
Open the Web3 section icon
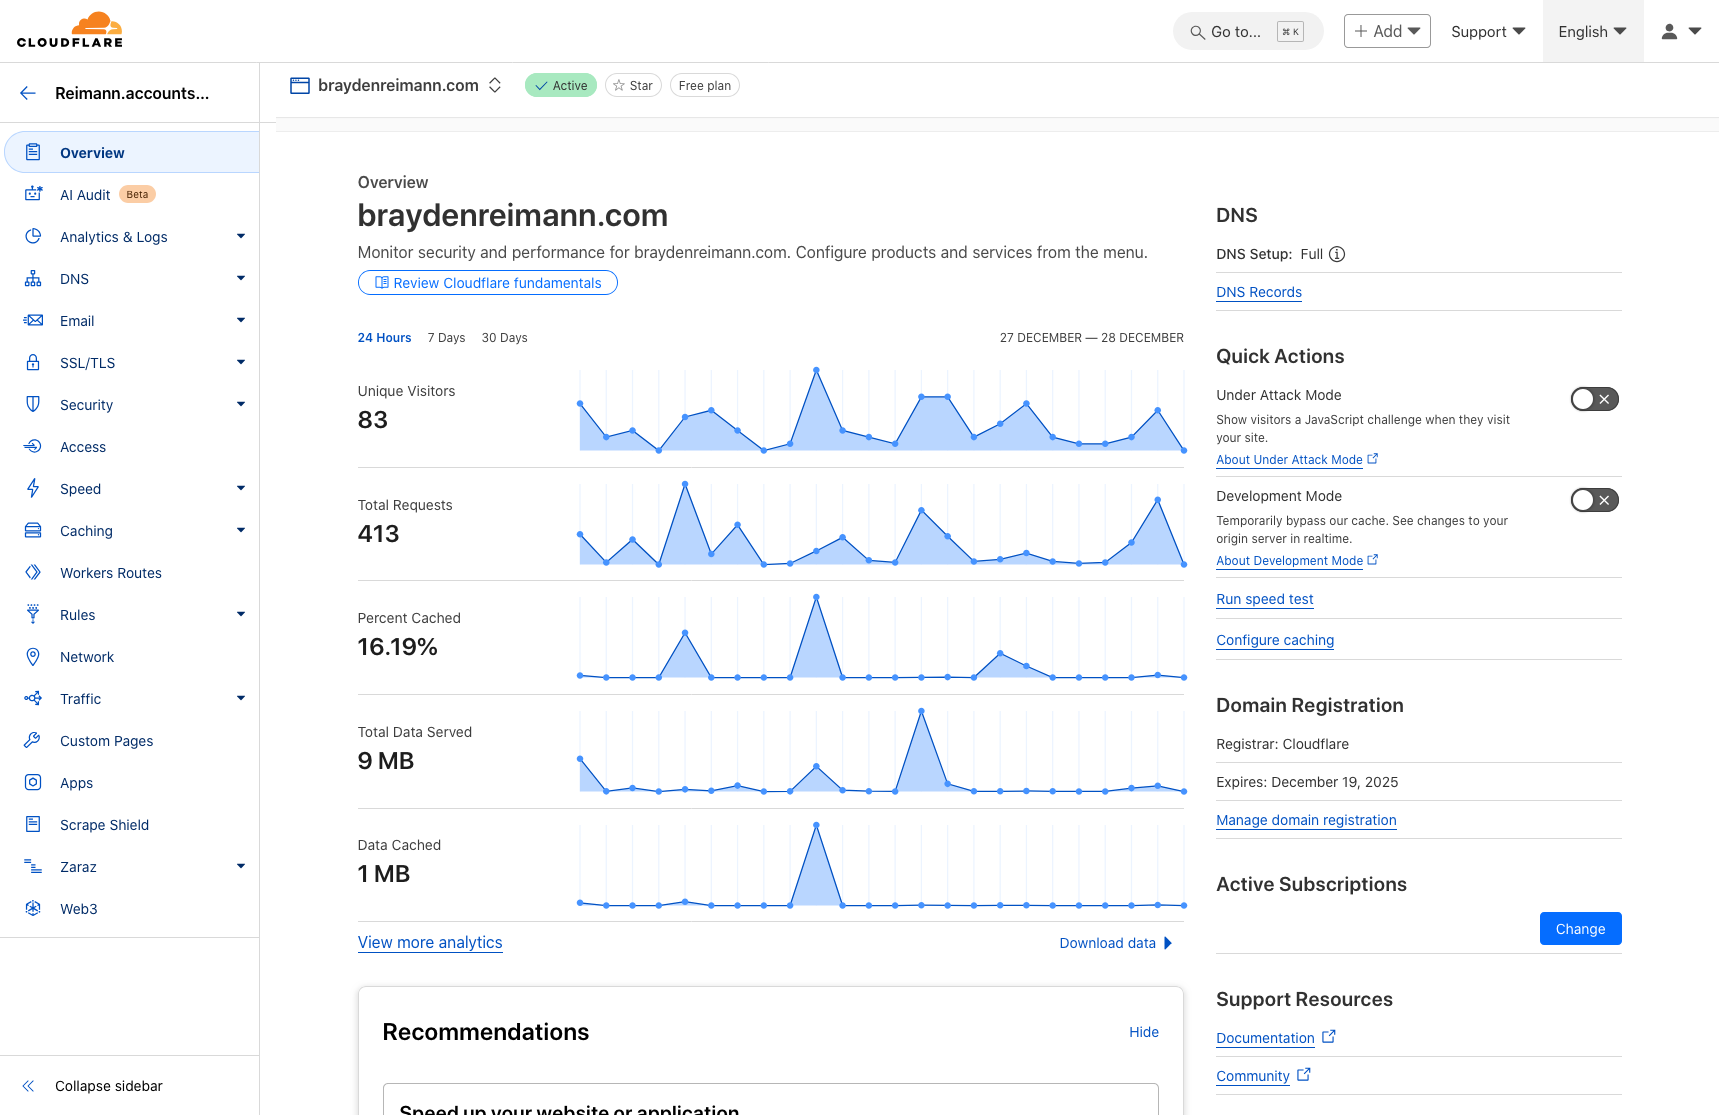tap(33, 908)
